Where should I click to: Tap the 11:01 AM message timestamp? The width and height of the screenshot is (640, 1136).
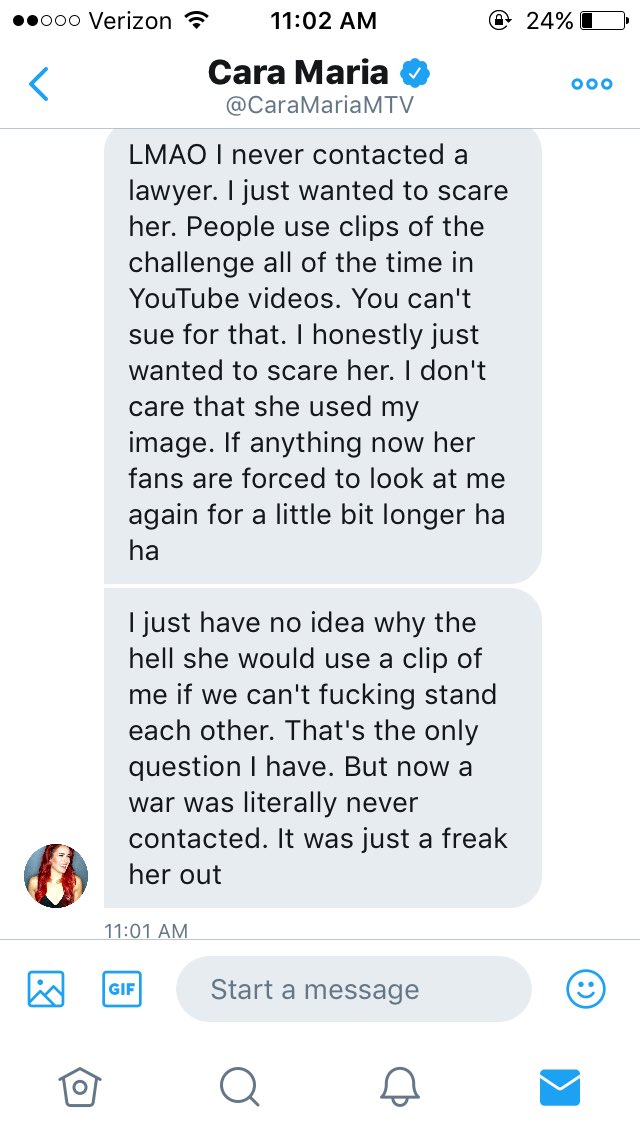coord(146,930)
